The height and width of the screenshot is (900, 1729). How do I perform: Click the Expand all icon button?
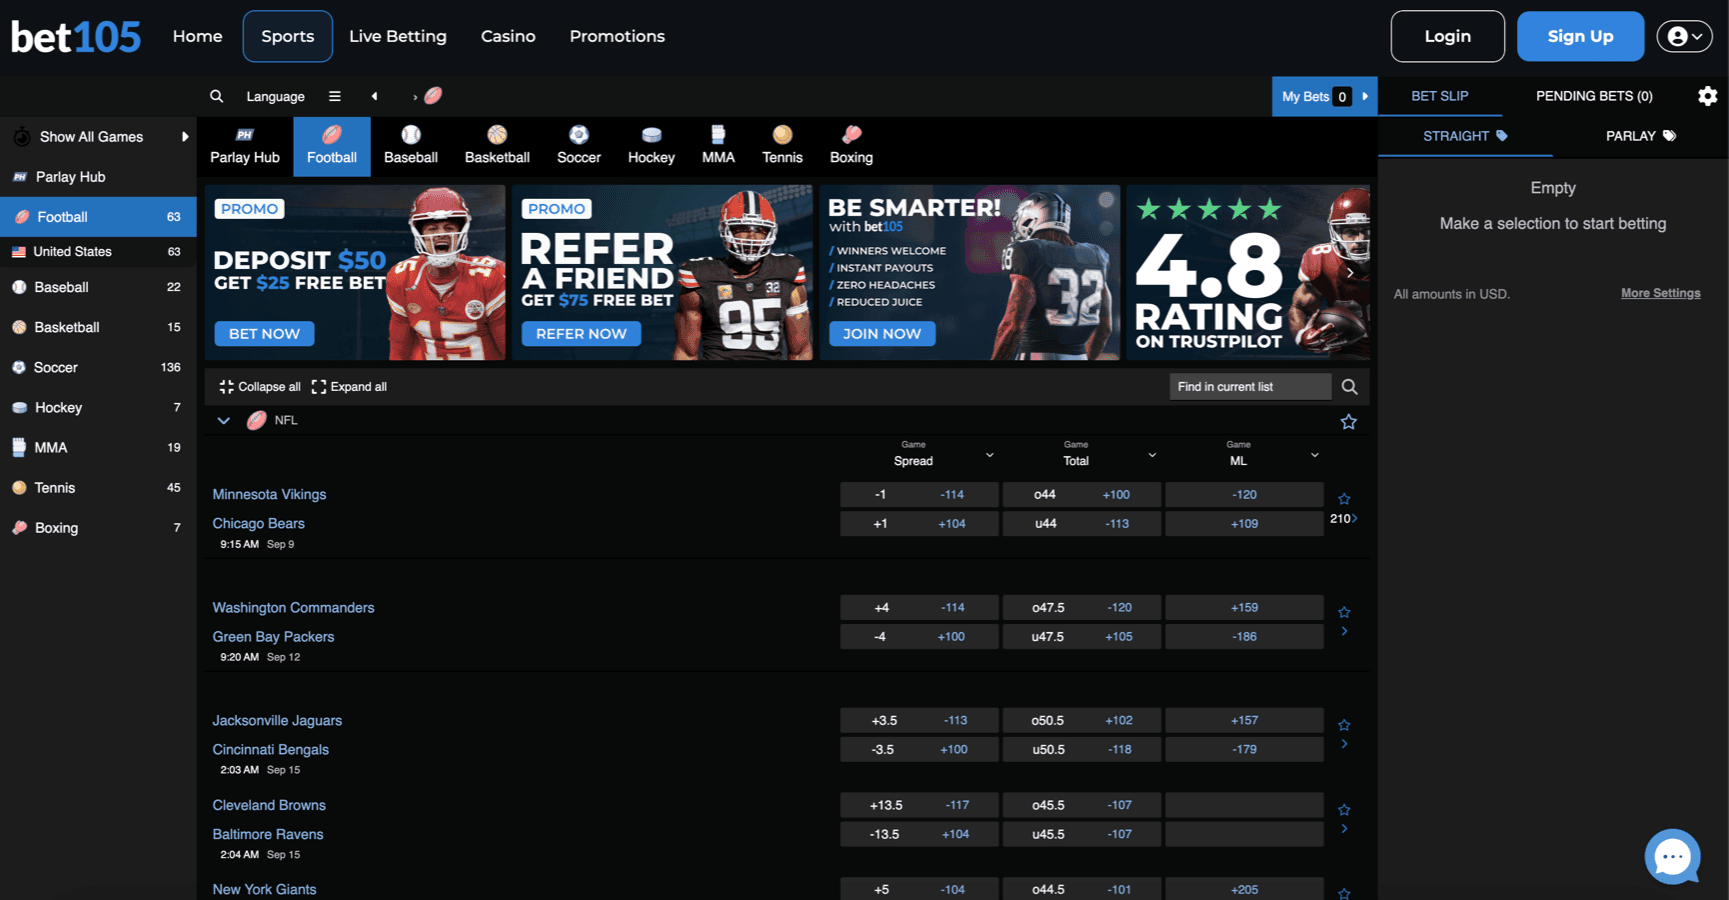tap(349, 387)
